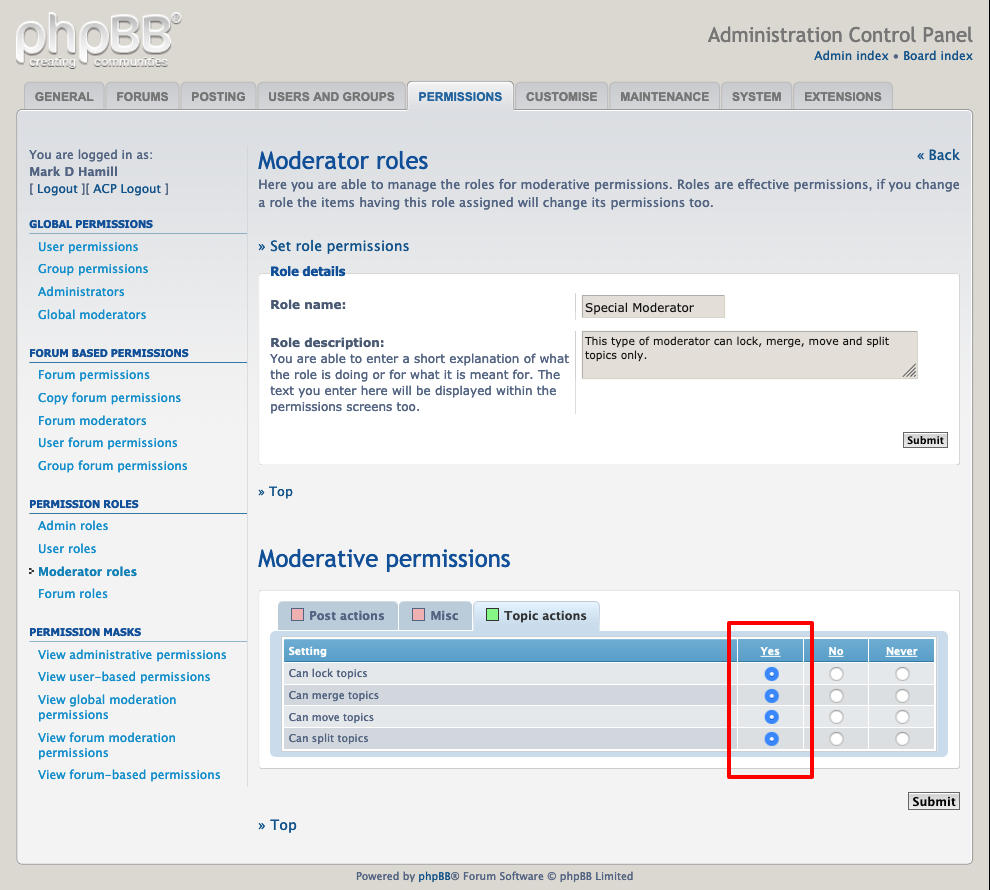Click the No column header
The image size is (990, 890).
tap(835, 651)
